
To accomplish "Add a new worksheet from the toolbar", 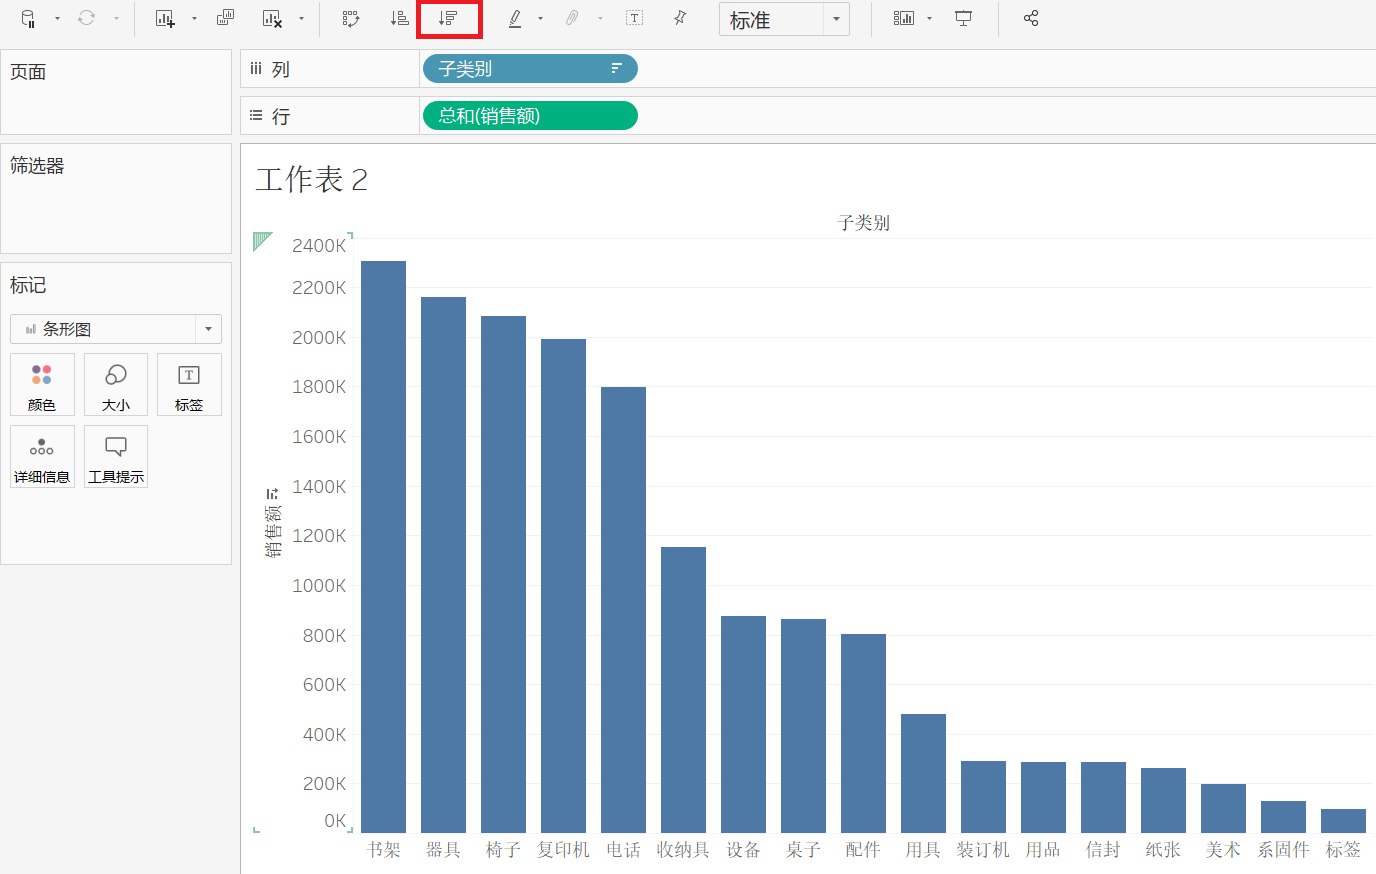I will tap(165, 19).
